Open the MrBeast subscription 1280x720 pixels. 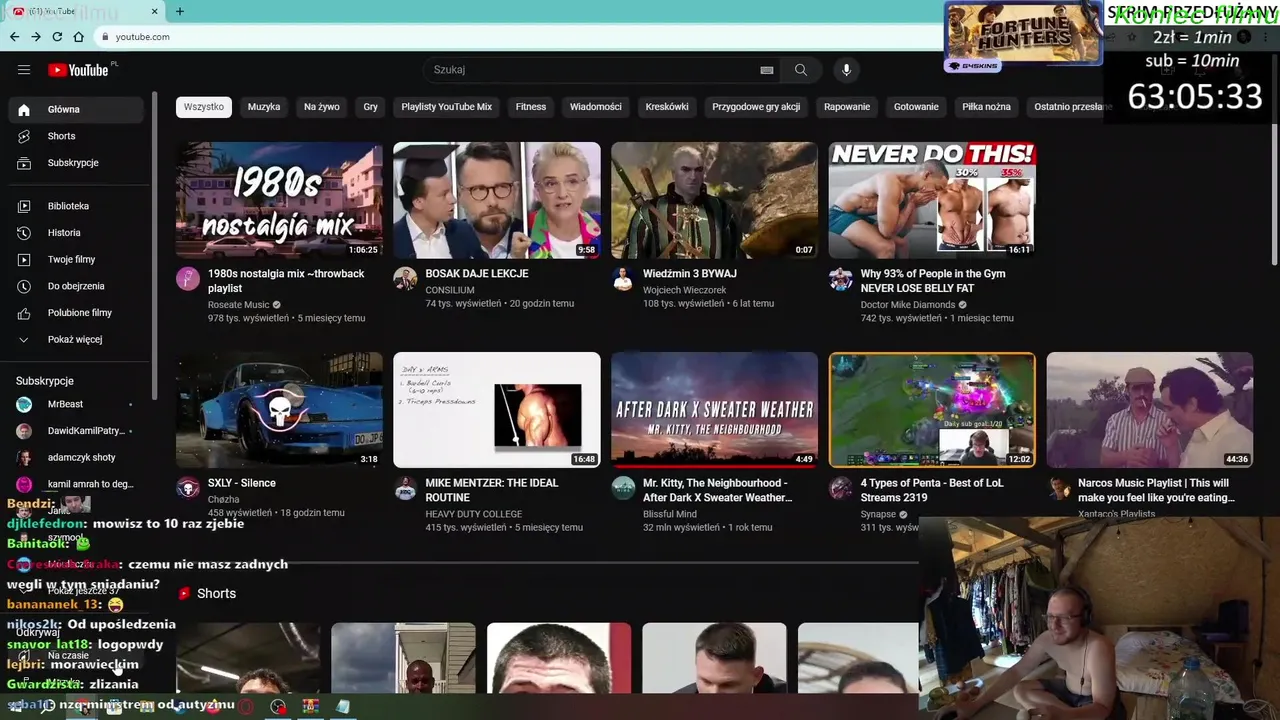(x=76, y=404)
